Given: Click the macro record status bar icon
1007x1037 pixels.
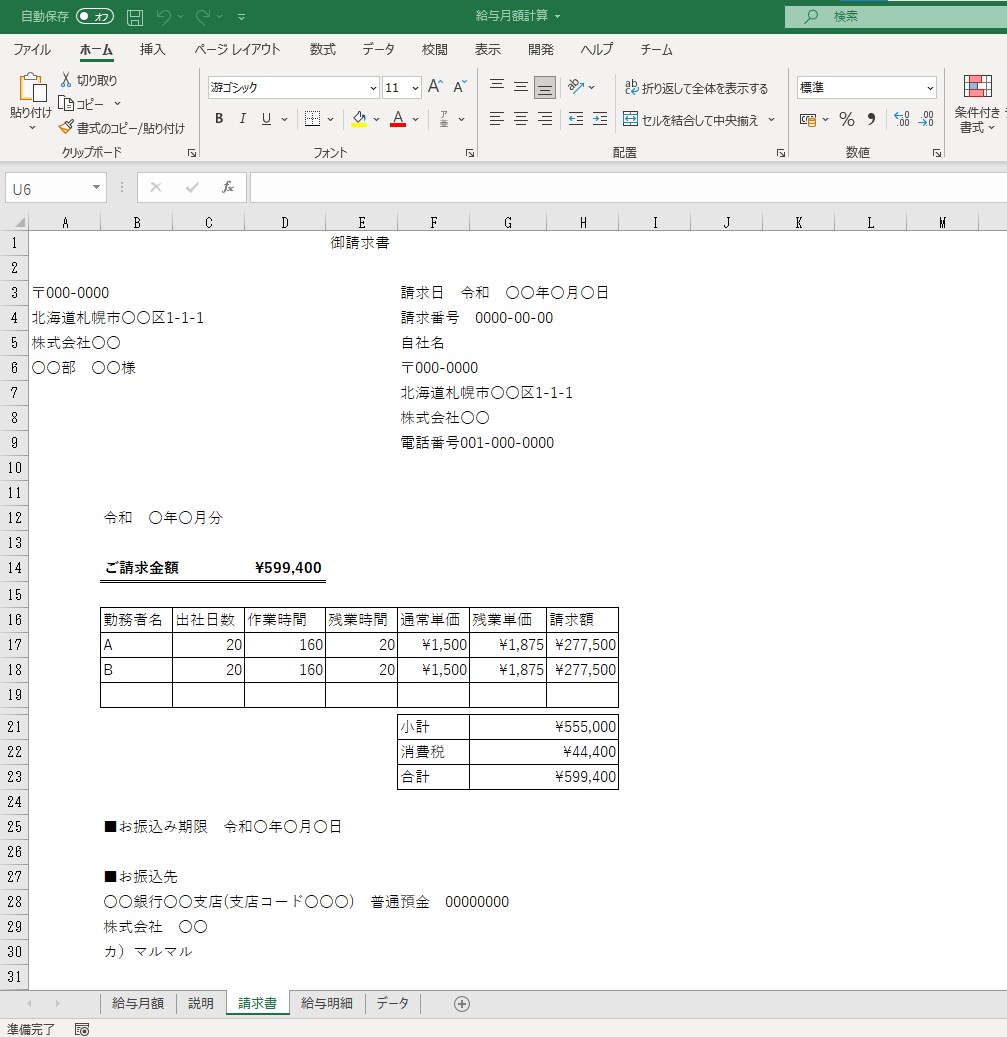Looking at the screenshot, I should coord(82,1029).
